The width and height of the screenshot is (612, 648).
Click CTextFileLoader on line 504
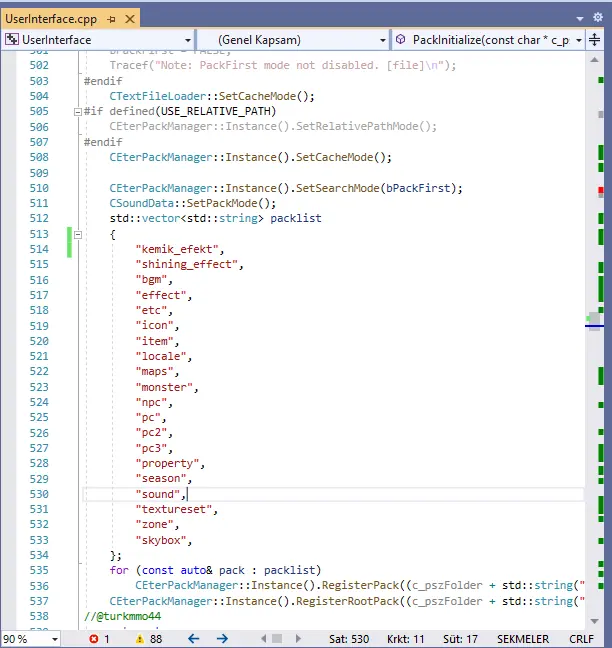[157, 96]
